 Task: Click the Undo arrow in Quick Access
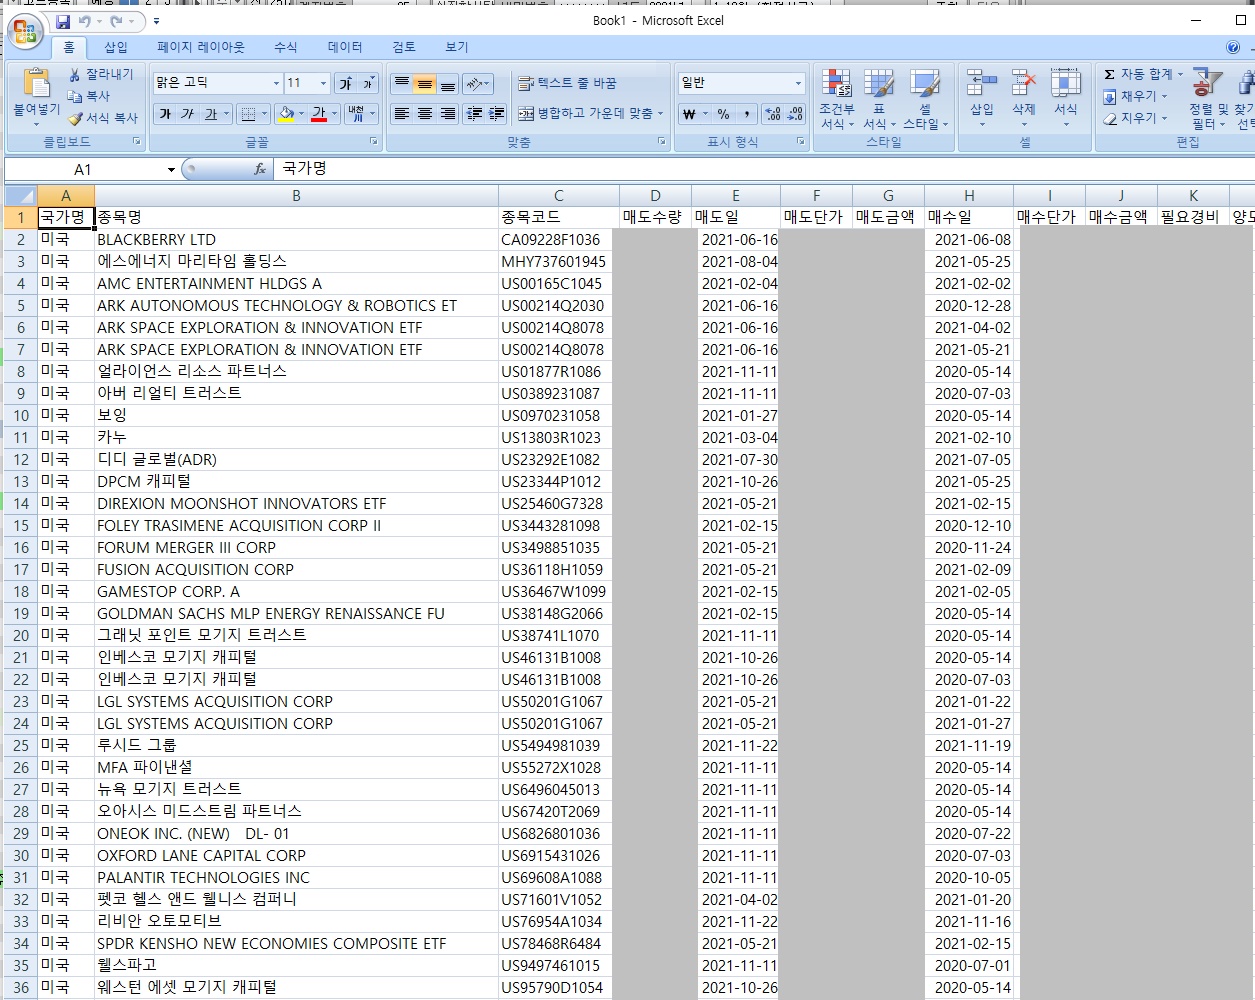(x=85, y=21)
